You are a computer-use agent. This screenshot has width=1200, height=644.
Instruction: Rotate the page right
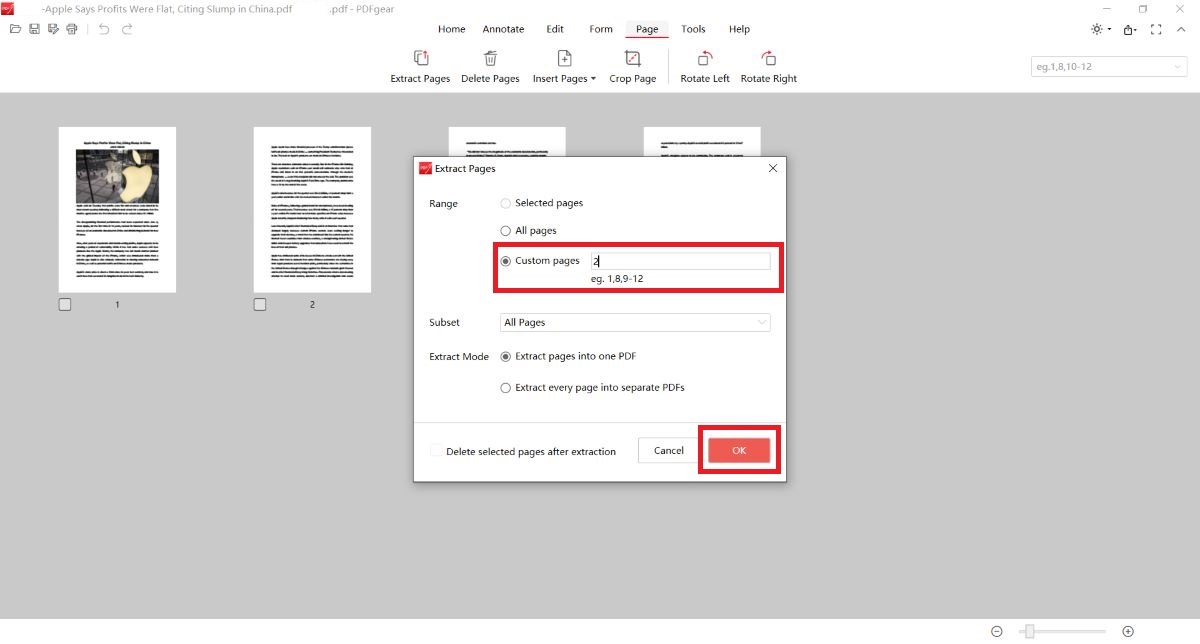point(768,66)
